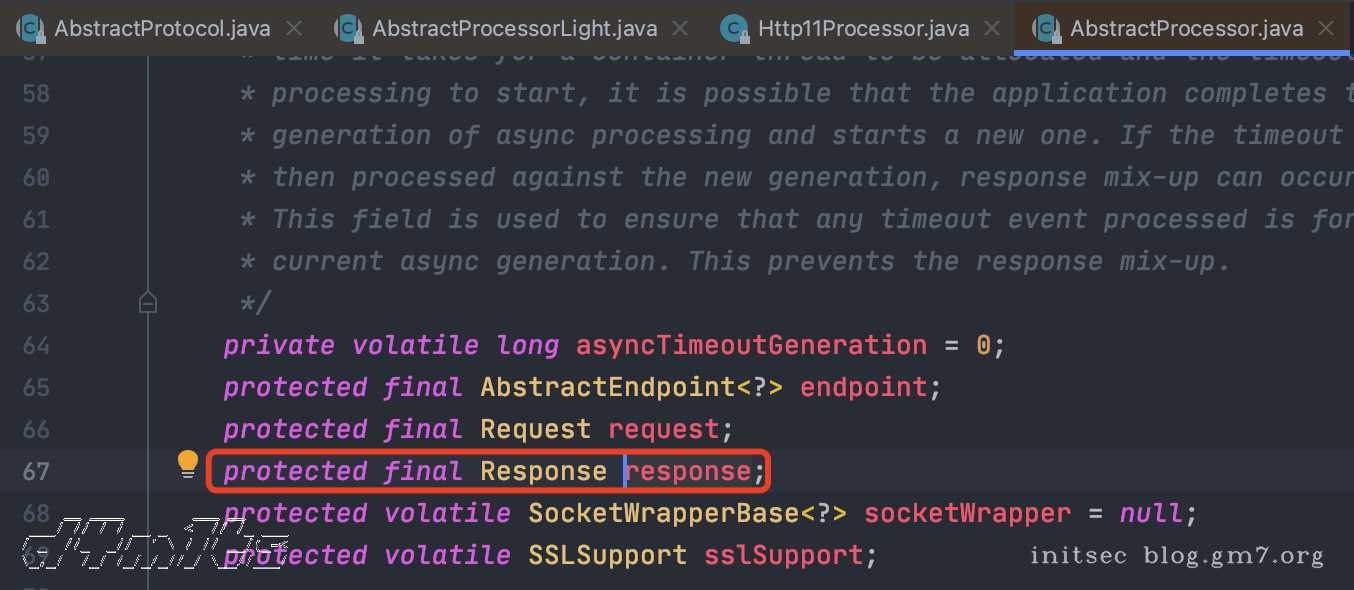
Task: Click the Java class icon on AbstractProtocol.java tab
Action: pos(30,28)
